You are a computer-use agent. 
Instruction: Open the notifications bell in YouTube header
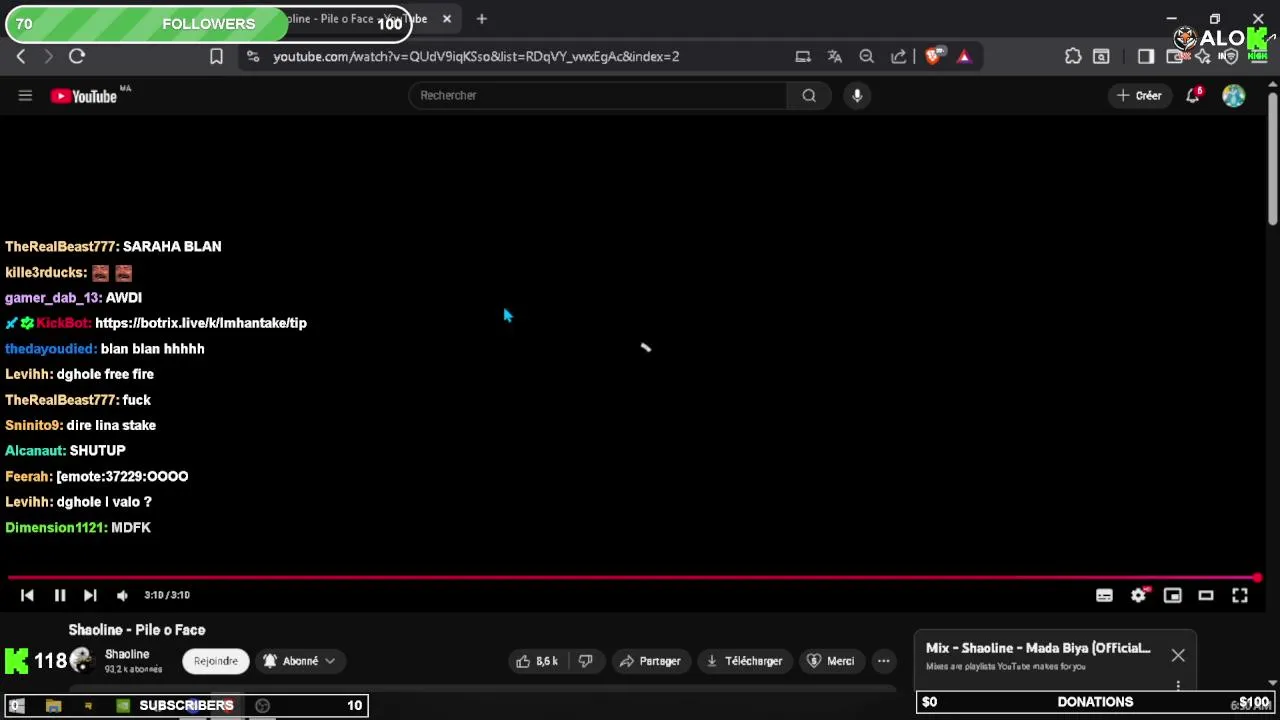(x=1193, y=95)
